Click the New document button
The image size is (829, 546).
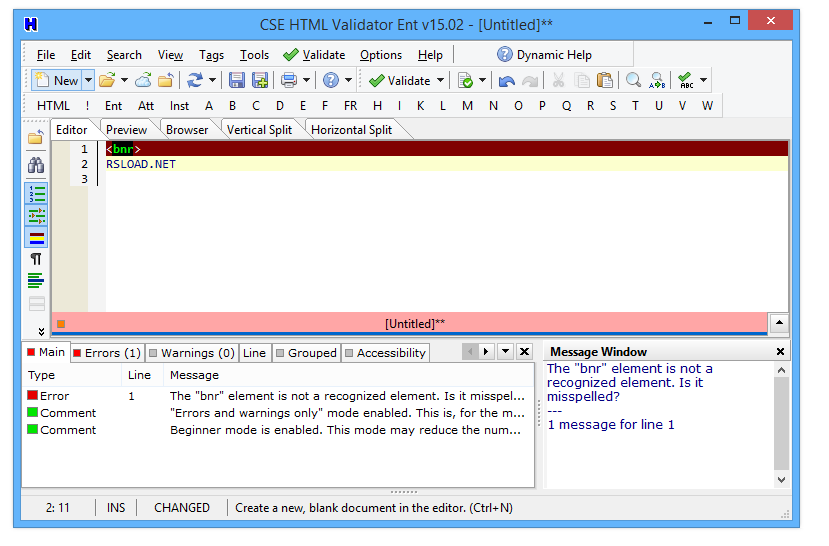point(56,81)
